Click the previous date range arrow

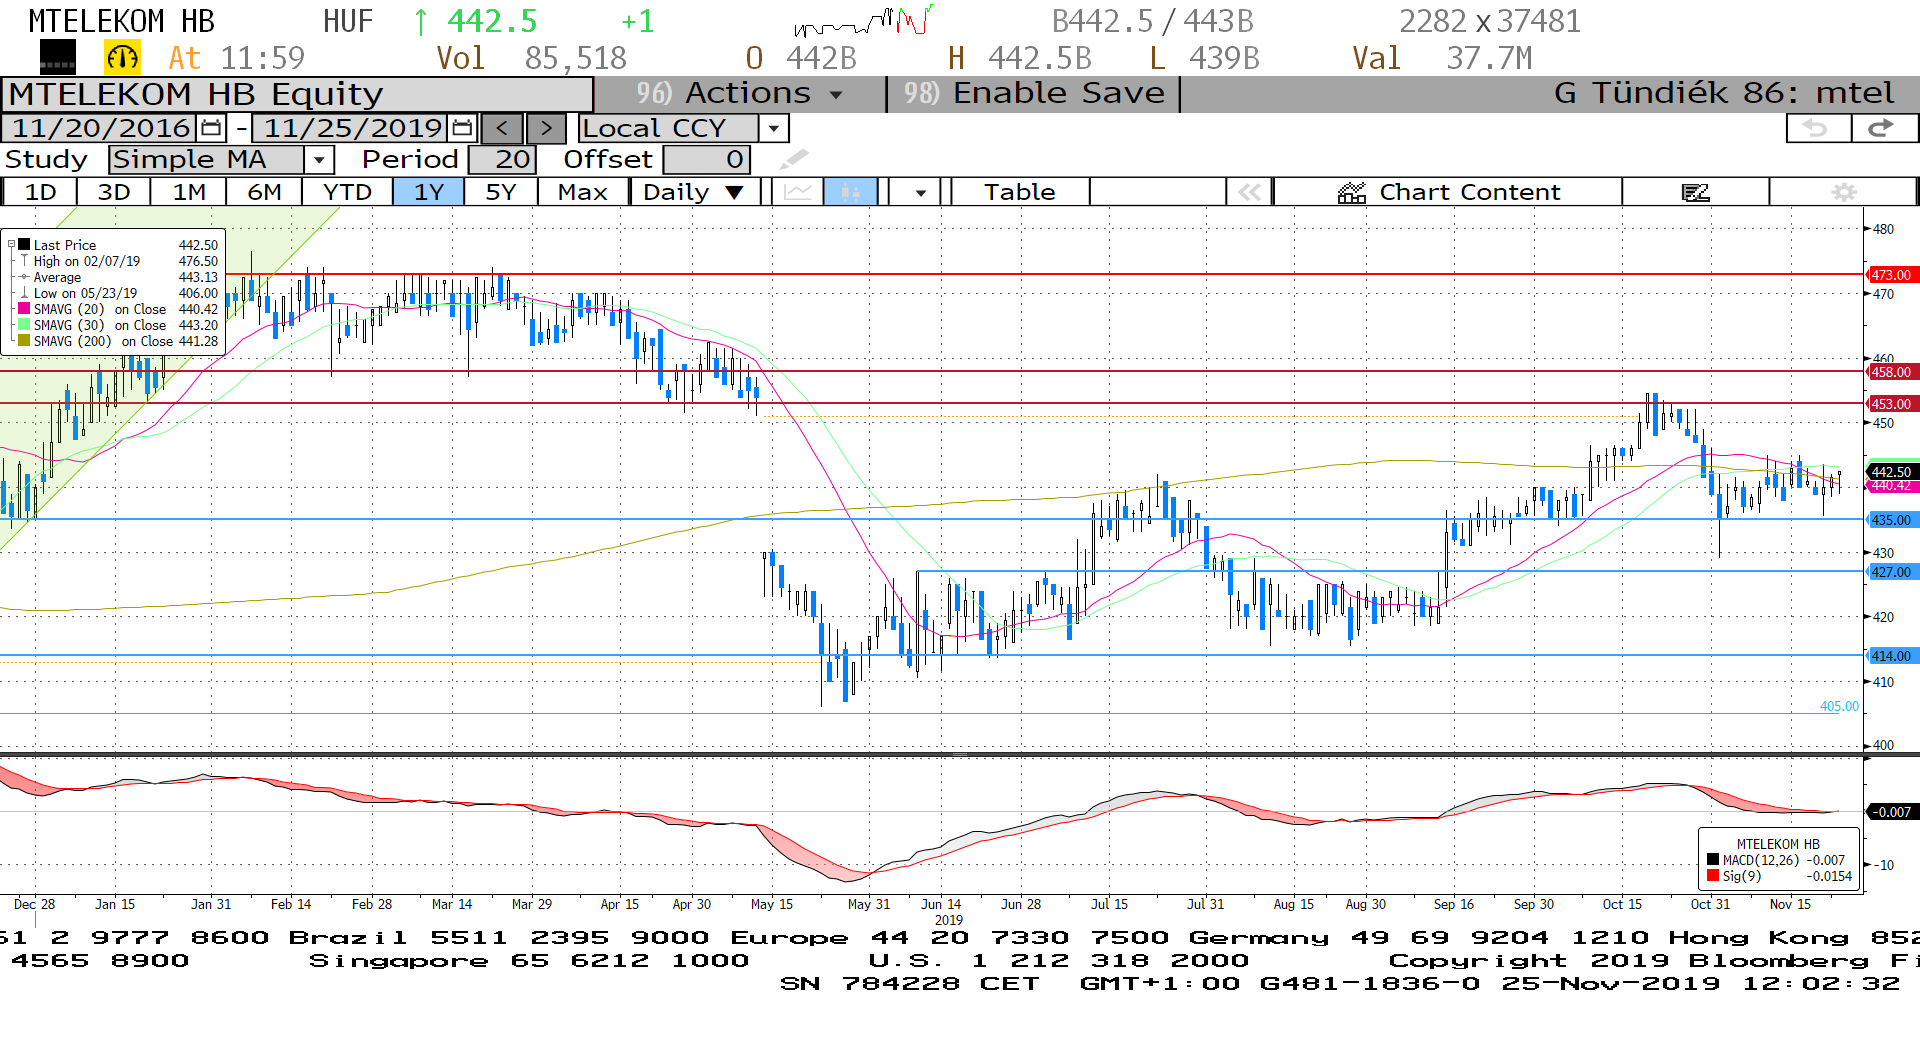(502, 128)
